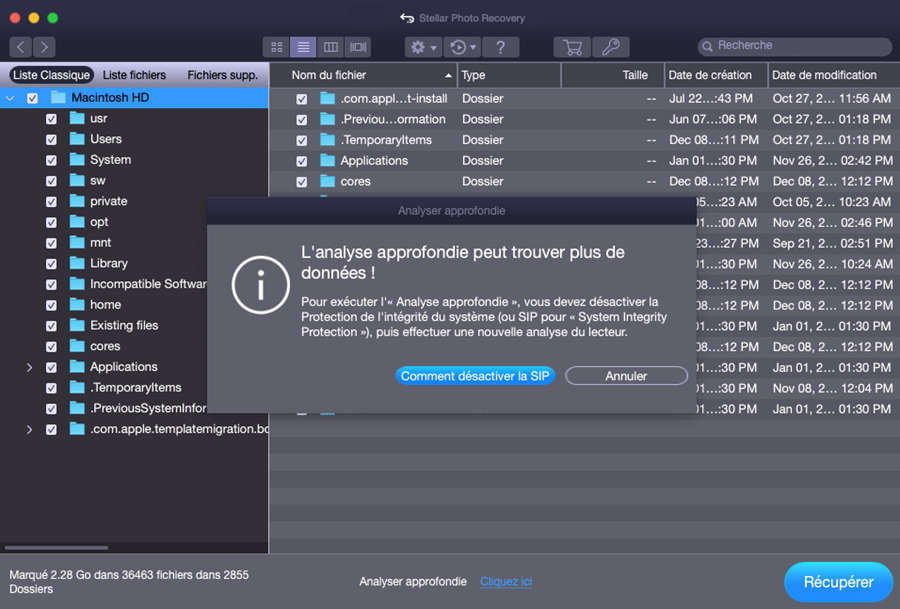Click the Récupérer button

coord(838,582)
